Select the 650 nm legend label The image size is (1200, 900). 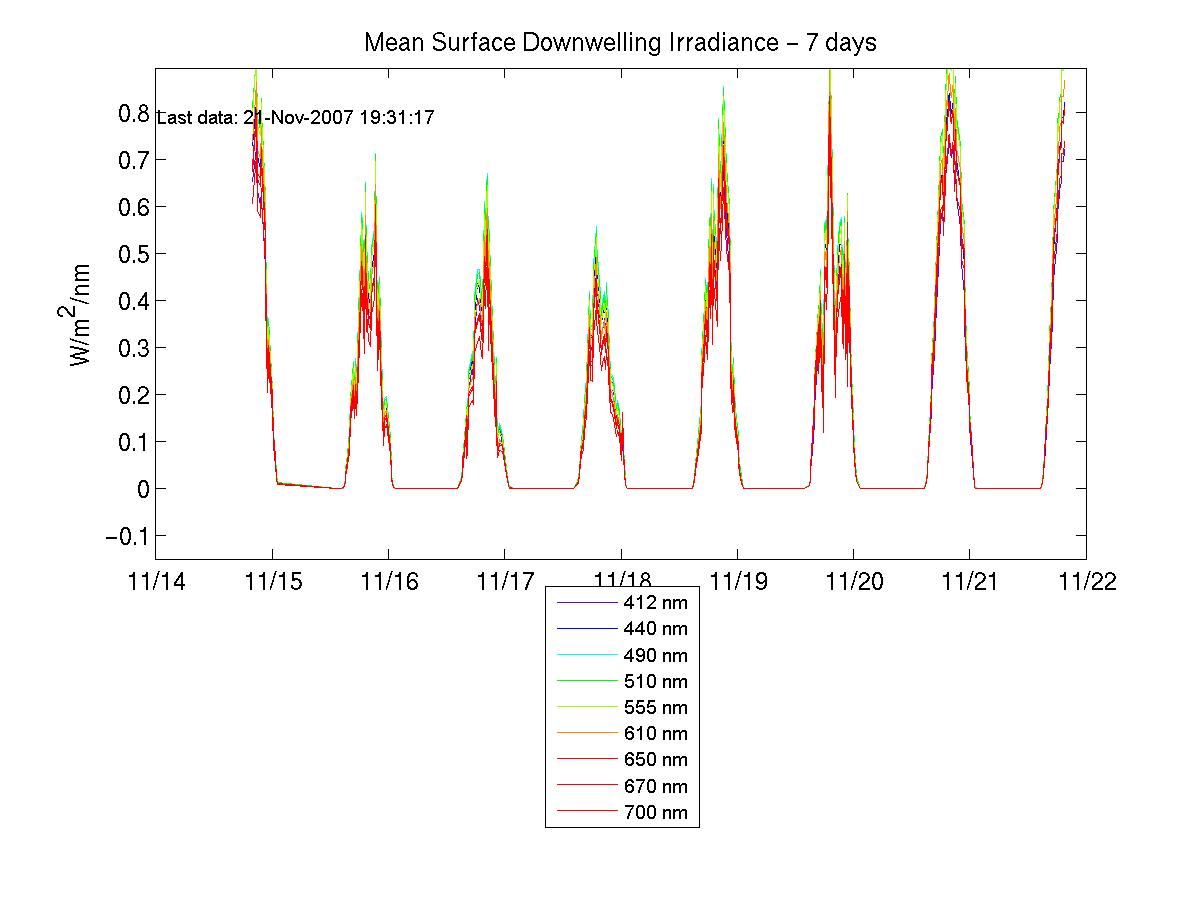(x=655, y=760)
